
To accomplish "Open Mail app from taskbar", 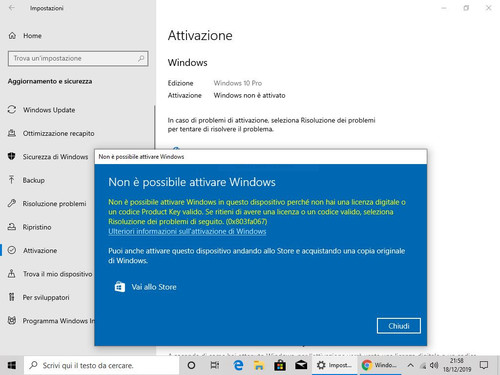I will pyautogui.click(x=301, y=365).
